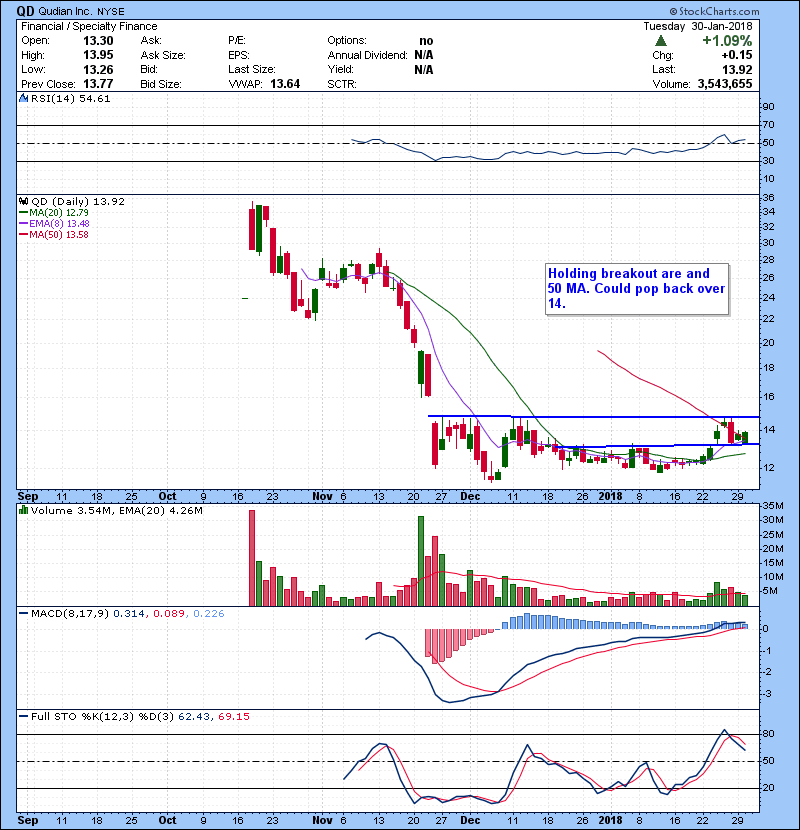Click the price axis label 36
The height and width of the screenshot is (830, 800).
point(768,197)
